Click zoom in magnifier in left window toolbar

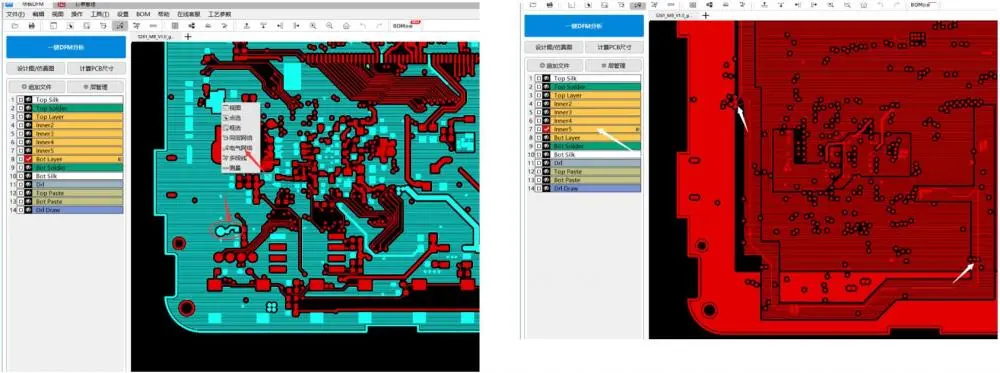[312, 26]
